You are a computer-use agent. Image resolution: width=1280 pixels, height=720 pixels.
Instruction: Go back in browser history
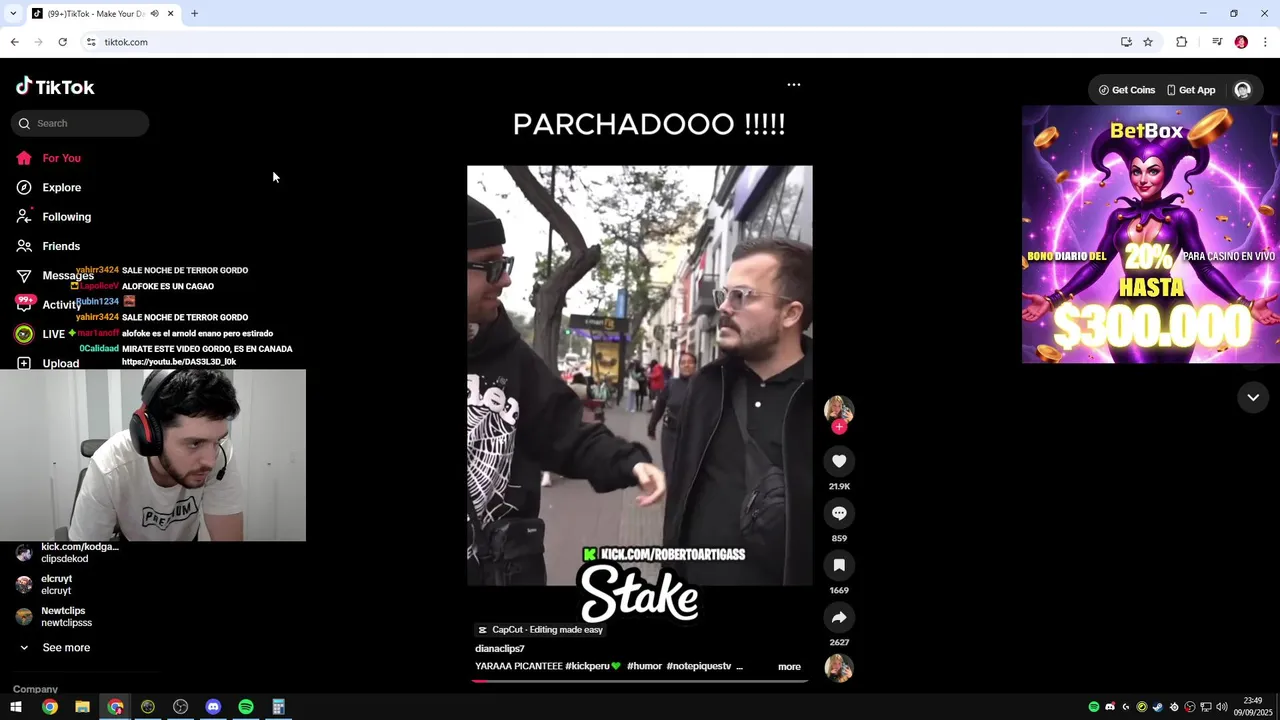(14, 42)
